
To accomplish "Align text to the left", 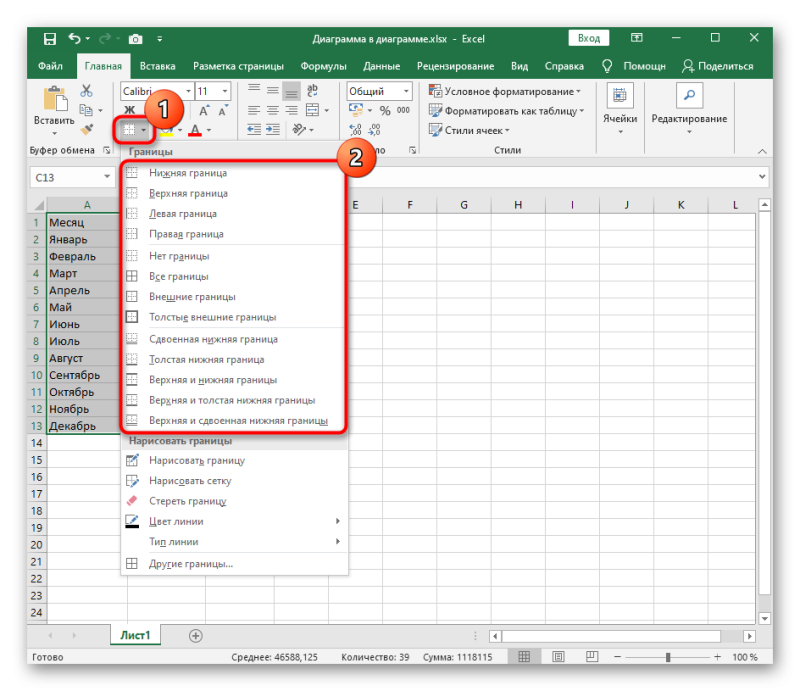I will click(x=254, y=110).
